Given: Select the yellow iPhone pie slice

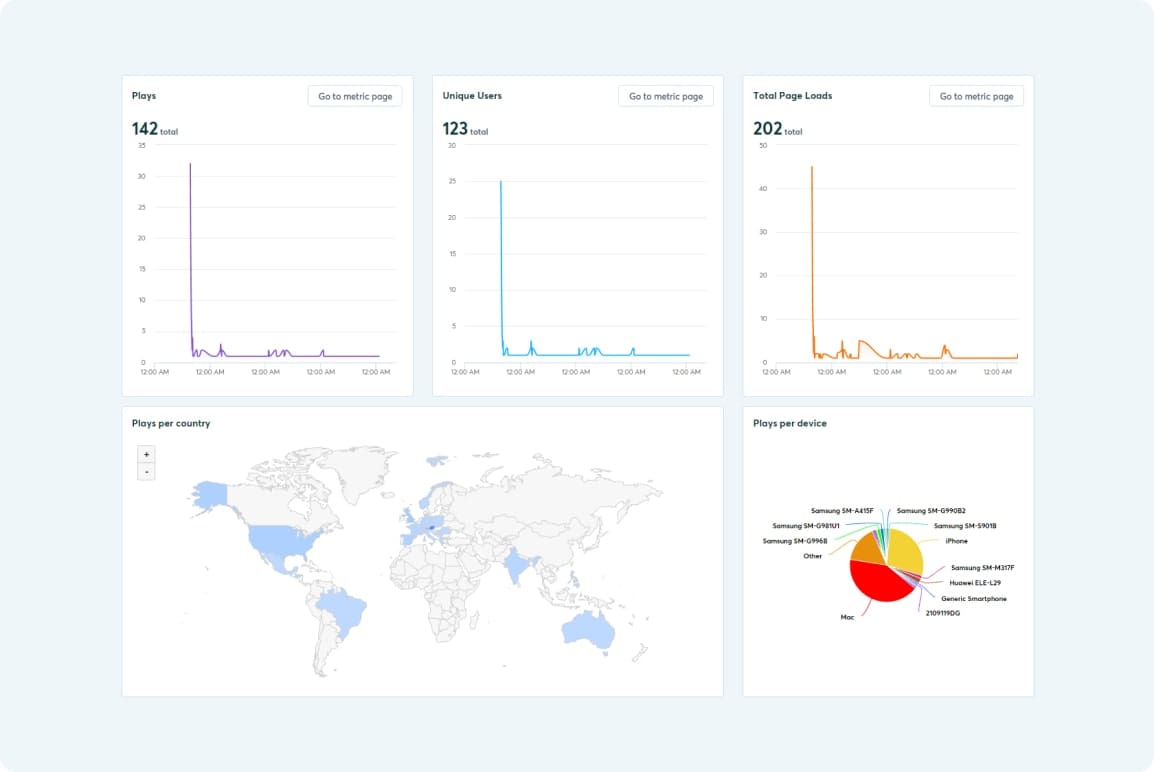Looking at the screenshot, I should [x=907, y=550].
